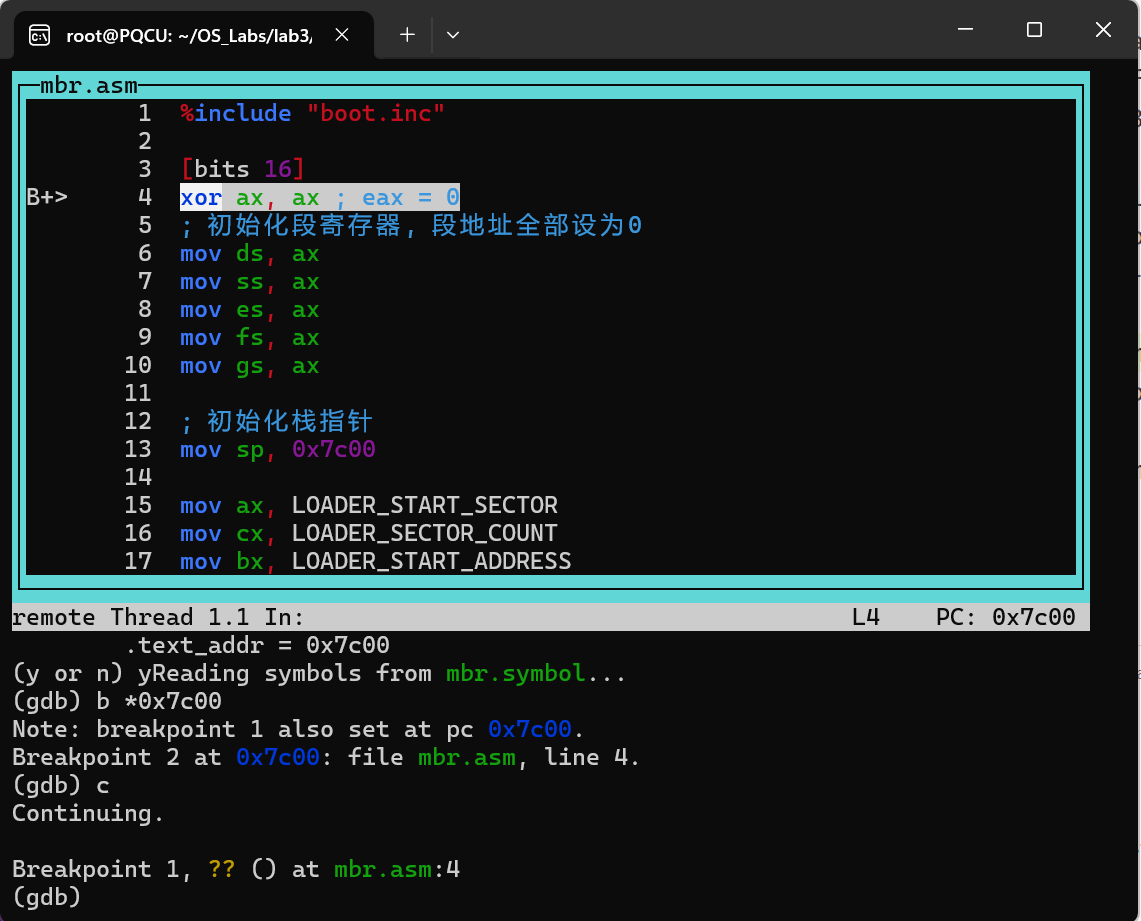This screenshot has height=921, width=1141.
Task: Click the mbr.symbol file name
Action: (x=515, y=674)
